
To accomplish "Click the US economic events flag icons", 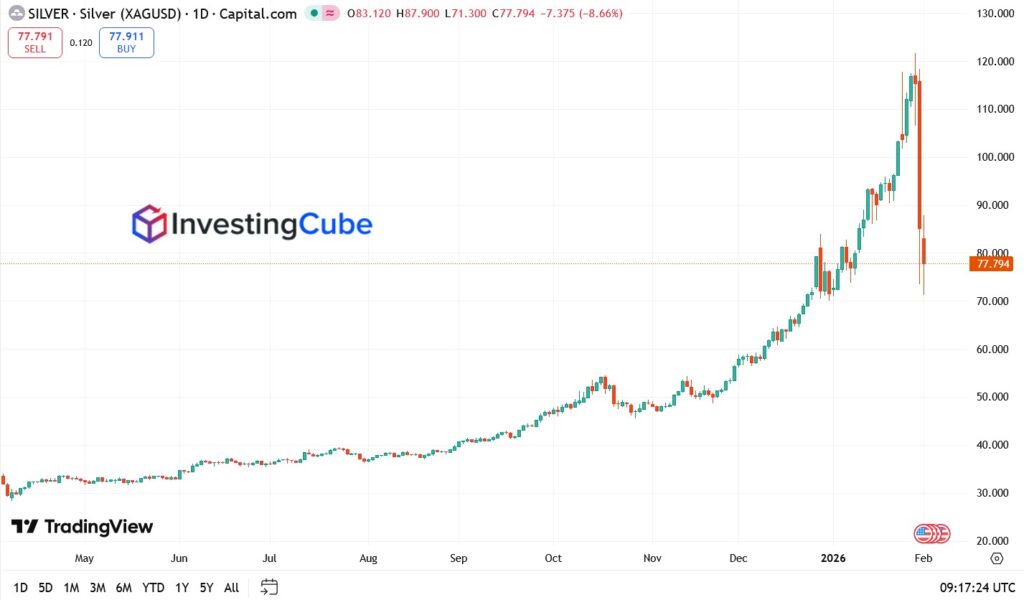I will click(x=931, y=534).
